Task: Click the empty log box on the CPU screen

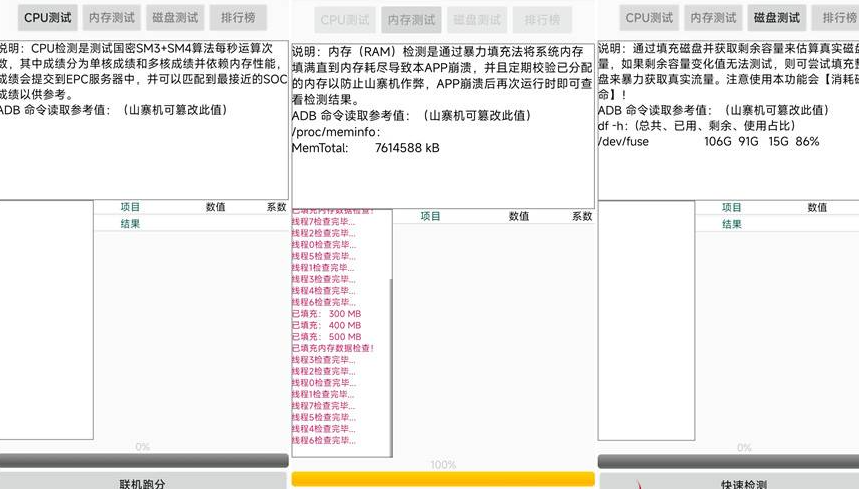Action: (x=47, y=320)
